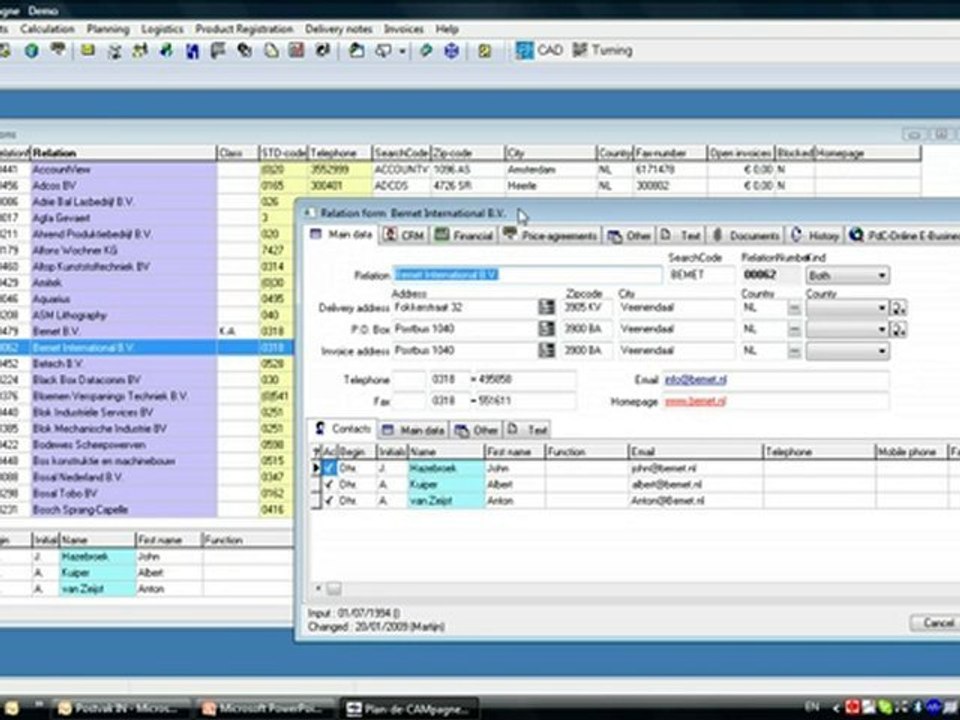Open the Logistics menu
960x720 pixels.
[x=162, y=29]
